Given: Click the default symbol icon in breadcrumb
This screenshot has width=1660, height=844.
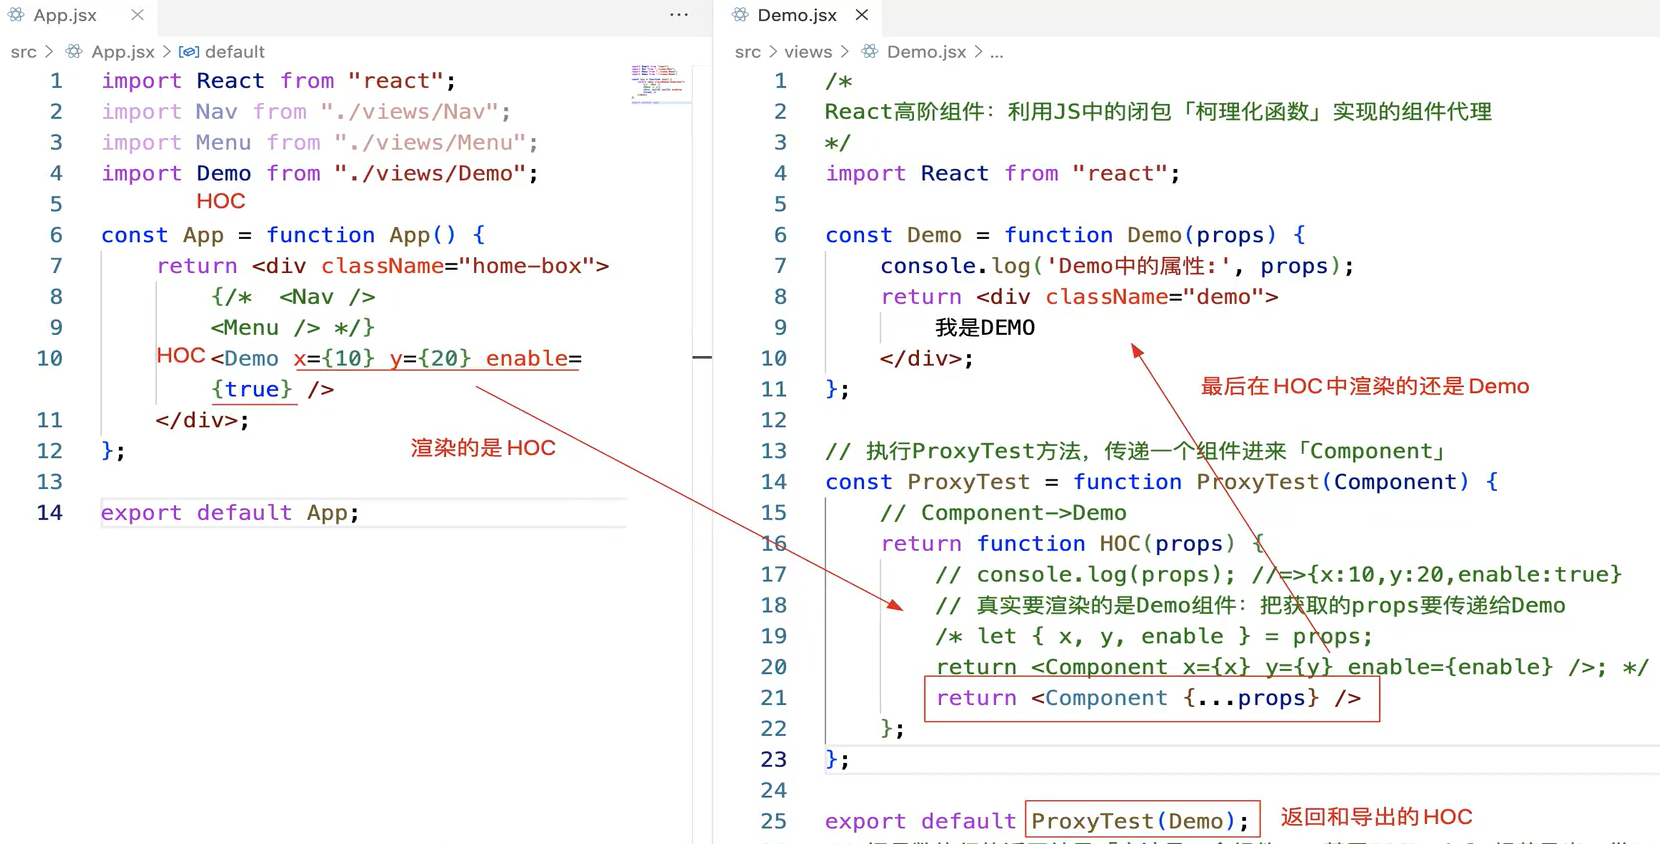Looking at the screenshot, I should [189, 52].
